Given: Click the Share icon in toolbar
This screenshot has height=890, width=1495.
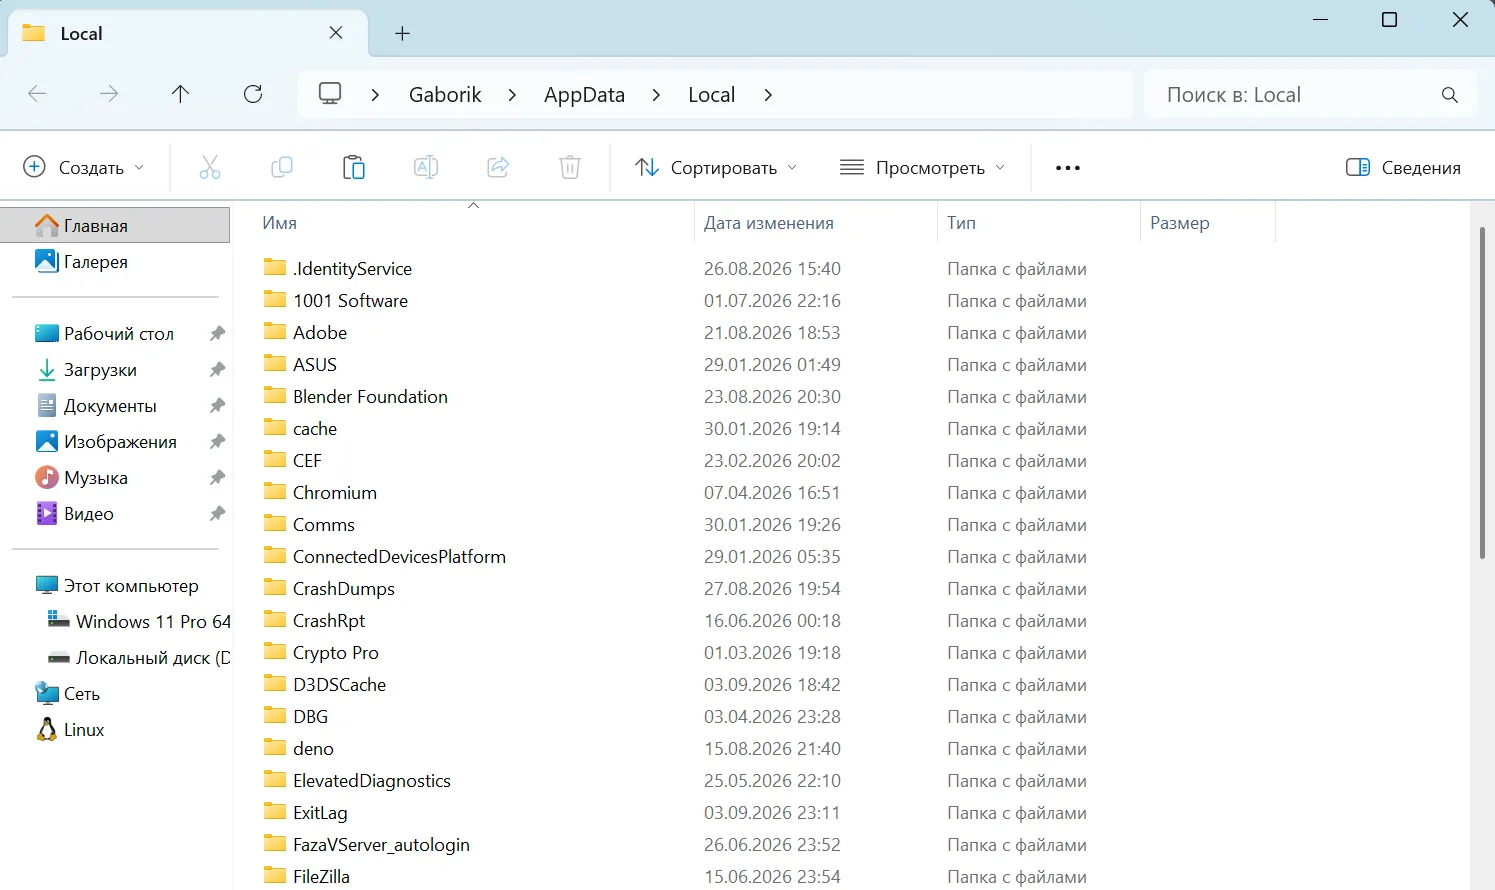Looking at the screenshot, I should pos(498,167).
